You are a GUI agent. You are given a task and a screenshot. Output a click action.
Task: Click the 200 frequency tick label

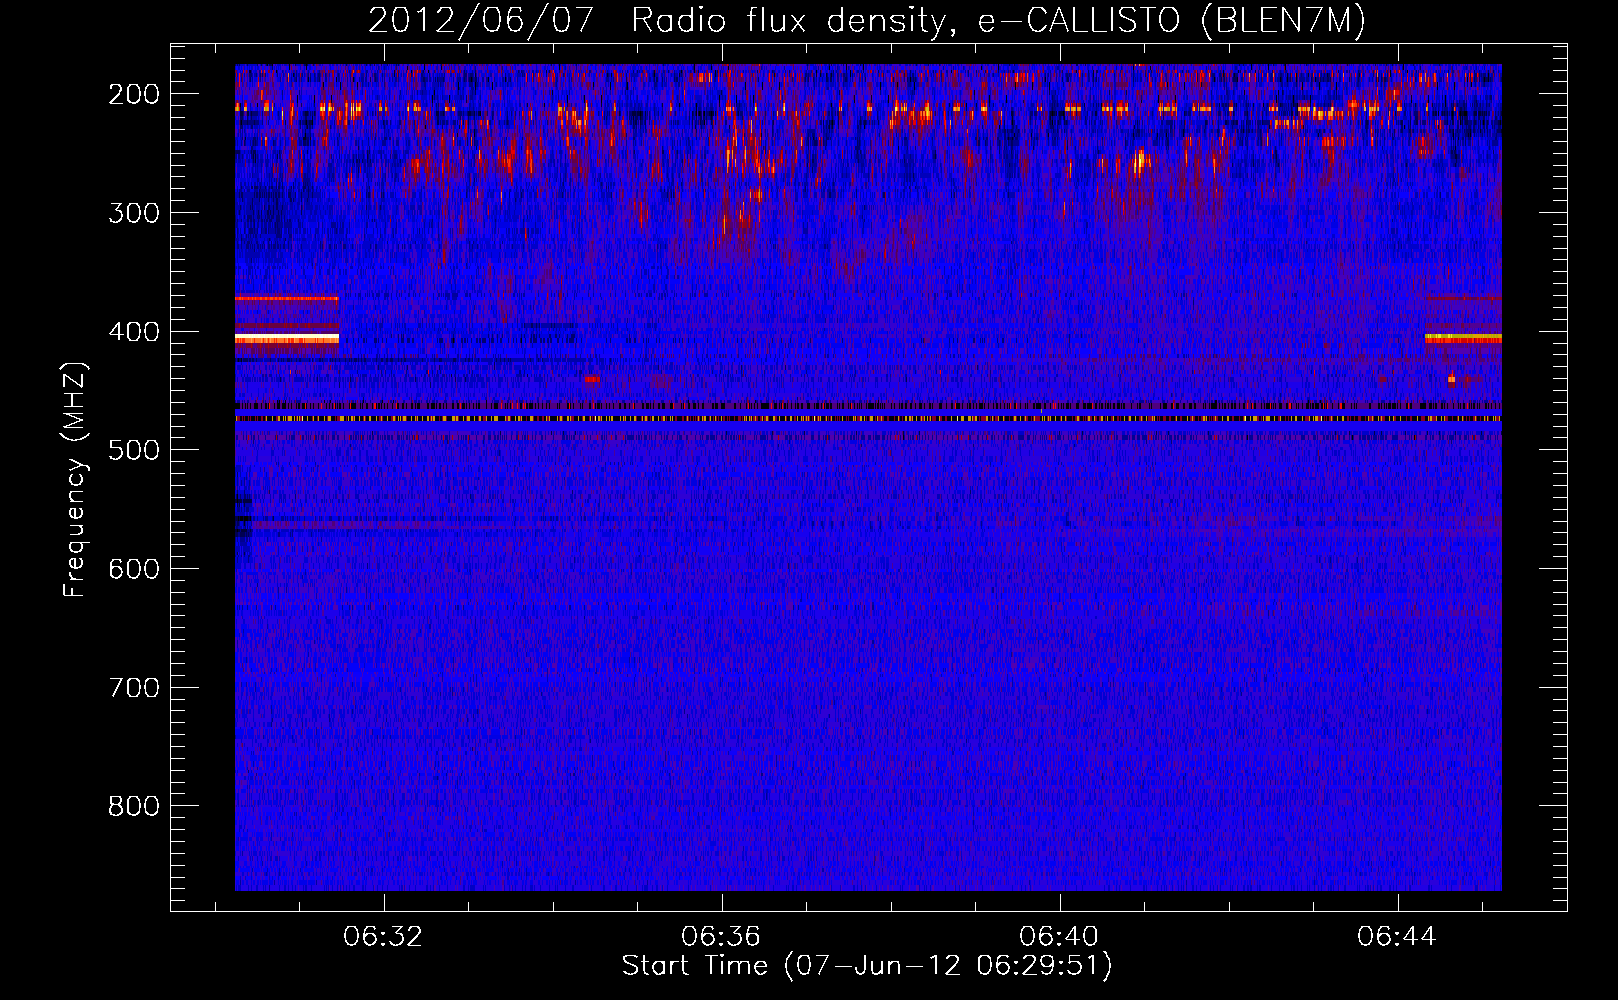(134, 94)
